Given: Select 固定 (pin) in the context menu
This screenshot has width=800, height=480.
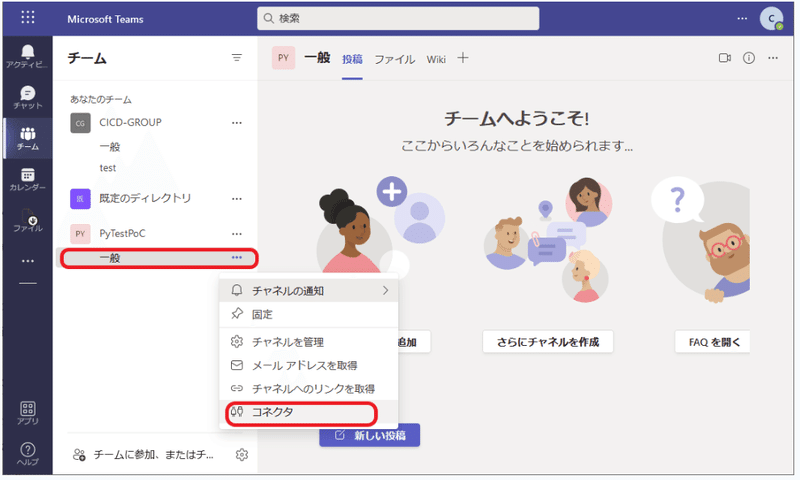Looking at the screenshot, I should point(309,314).
